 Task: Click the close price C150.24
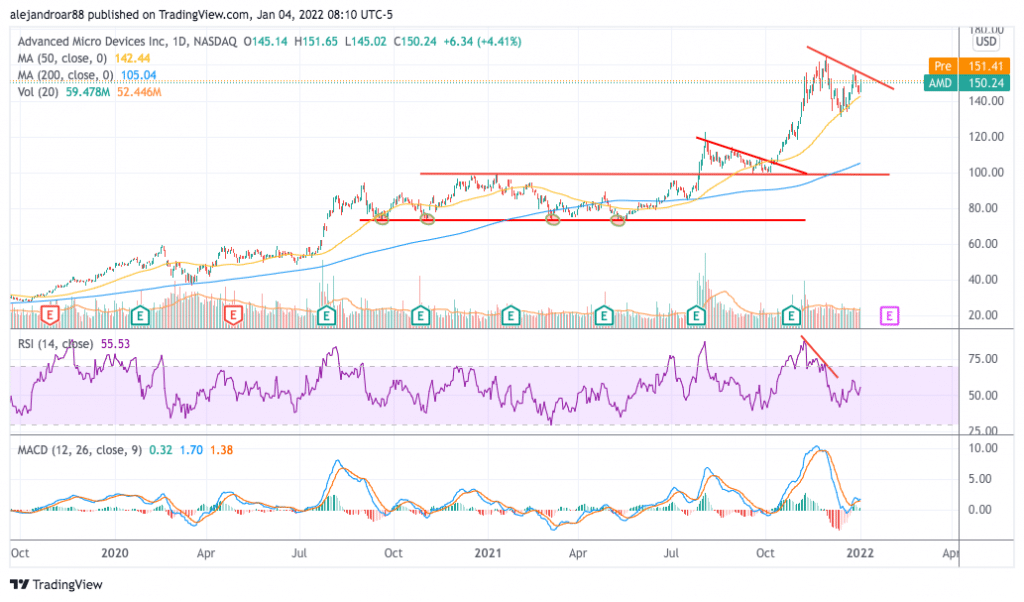[415, 42]
